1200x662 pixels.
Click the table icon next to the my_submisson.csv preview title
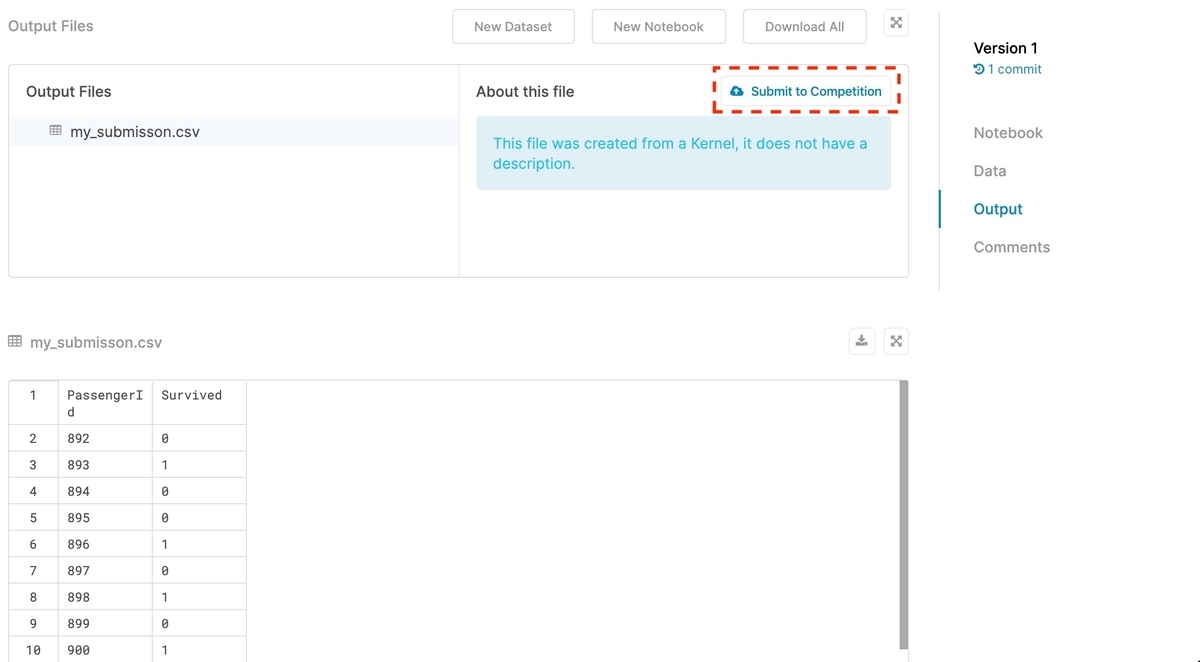pyautogui.click(x=15, y=341)
